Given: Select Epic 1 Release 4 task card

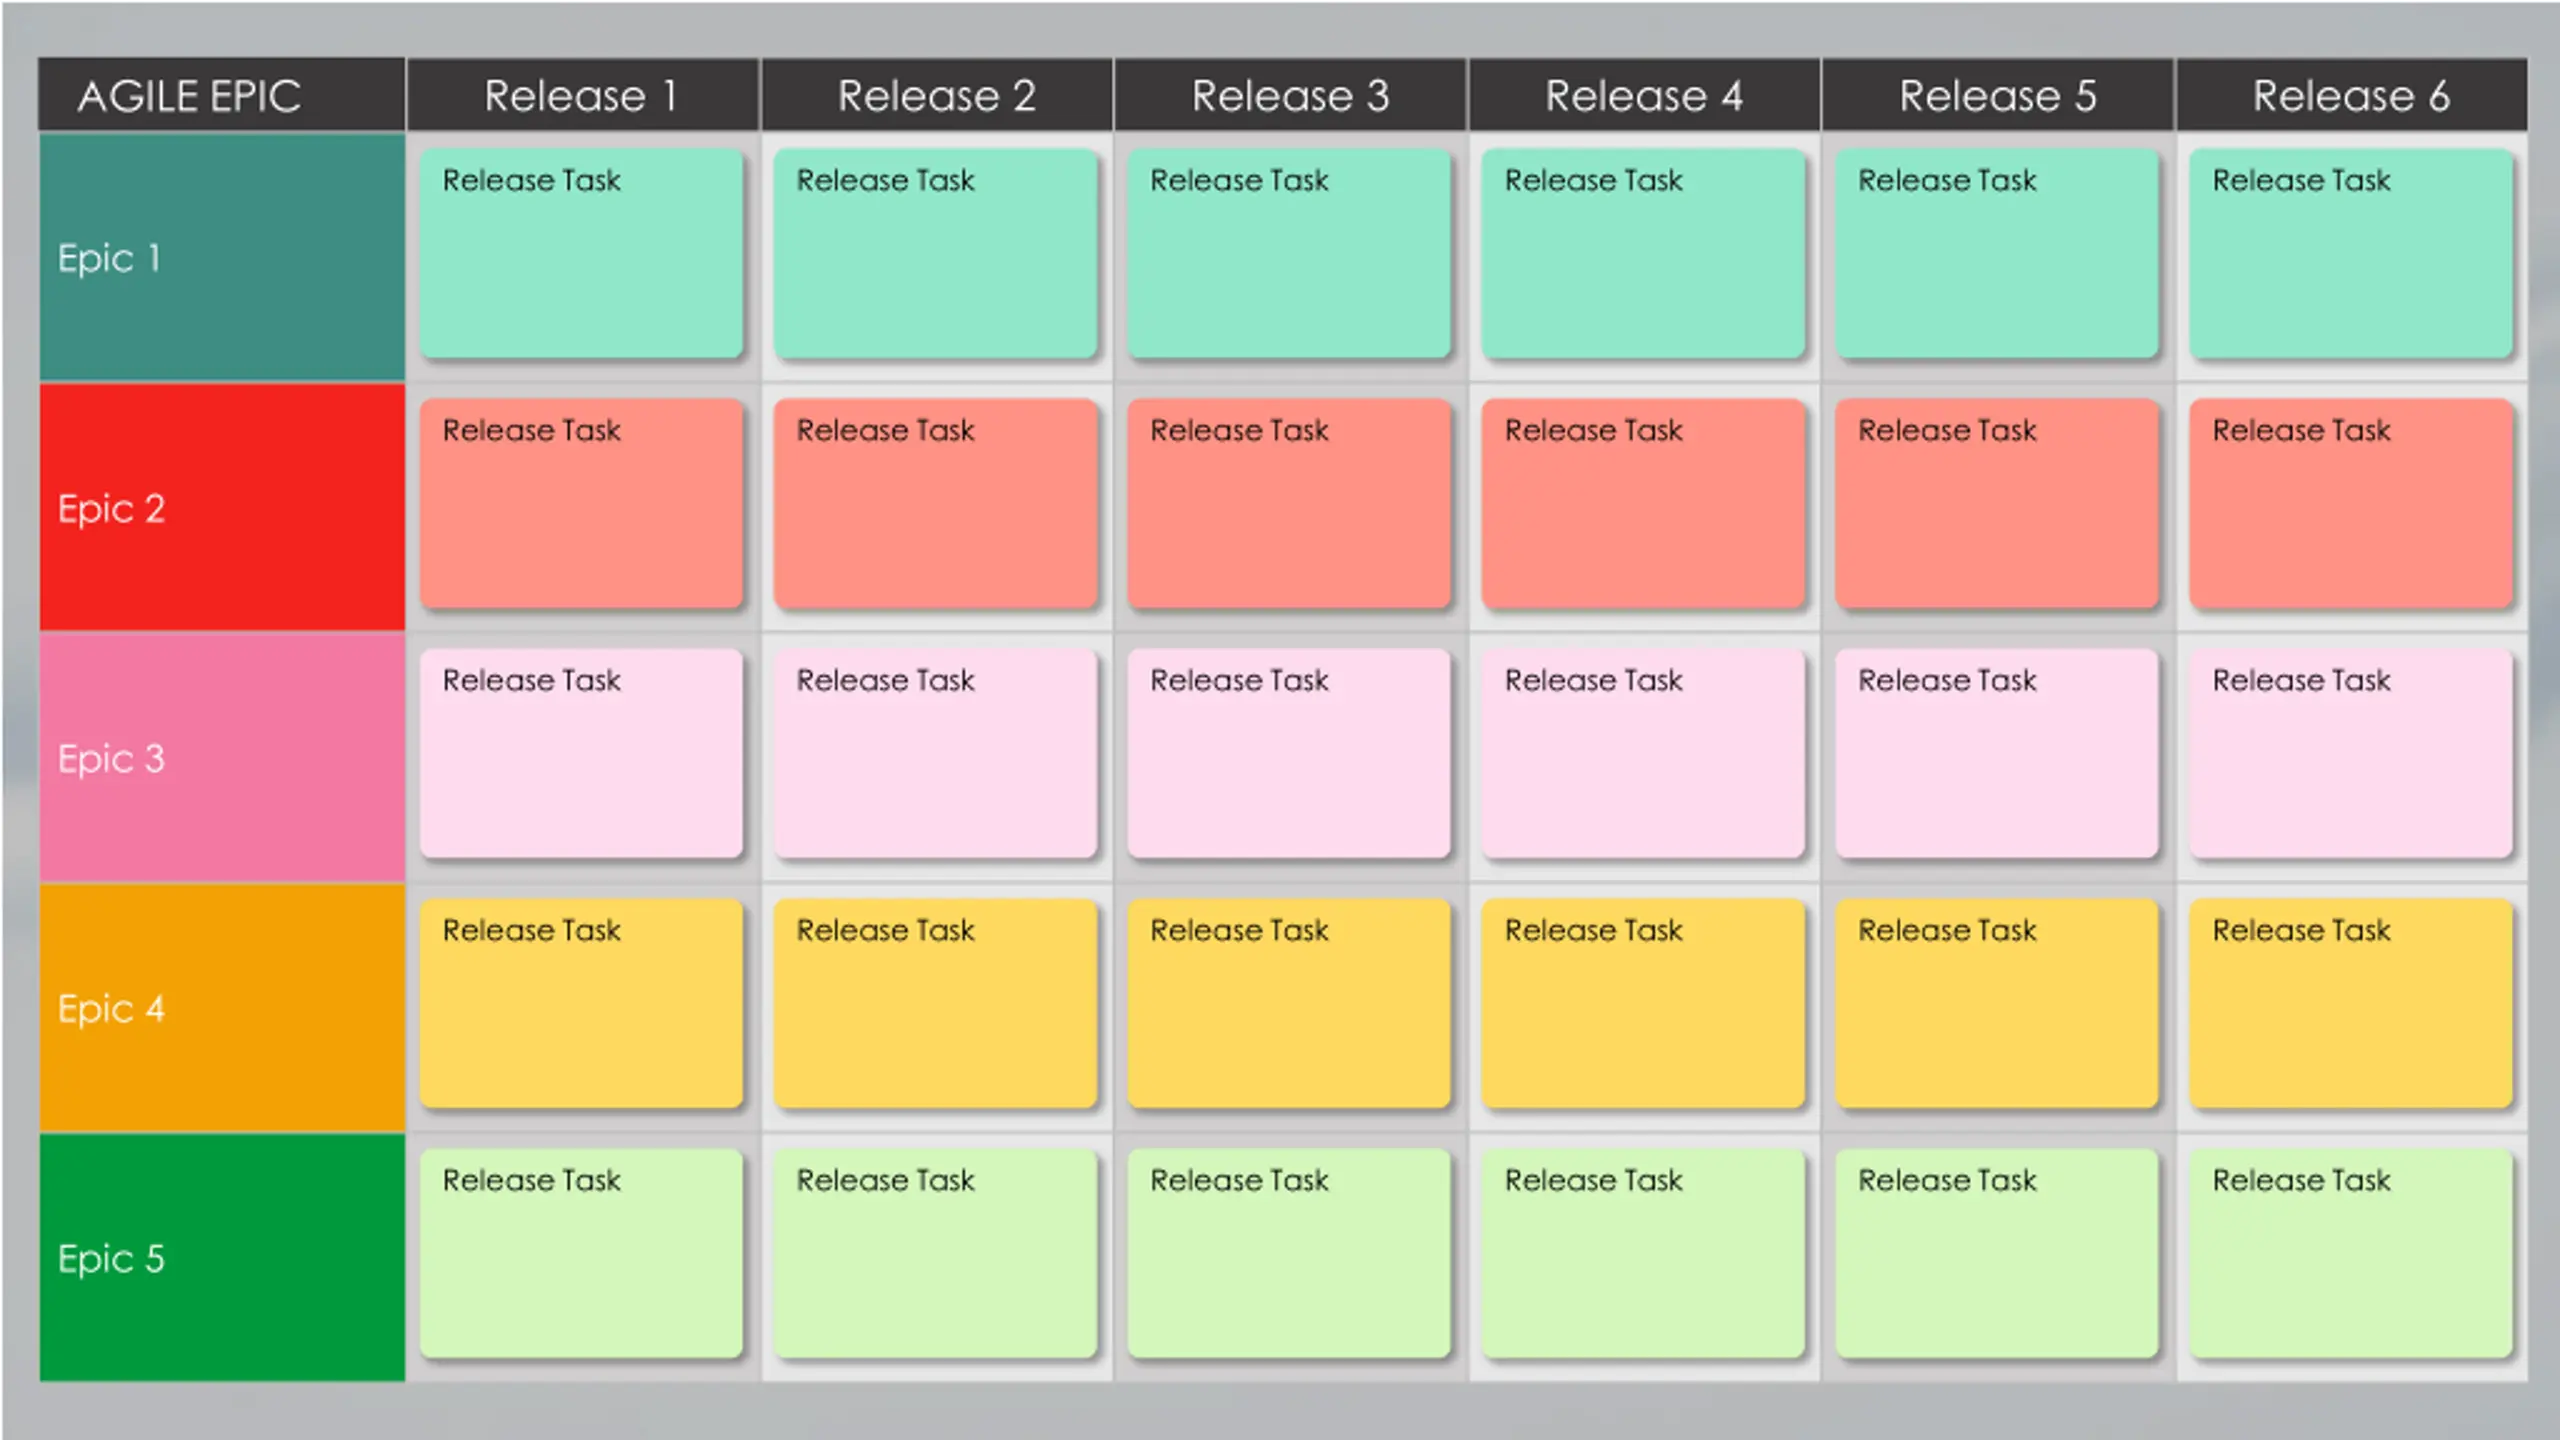Looking at the screenshot, I should pos(1643,254).
